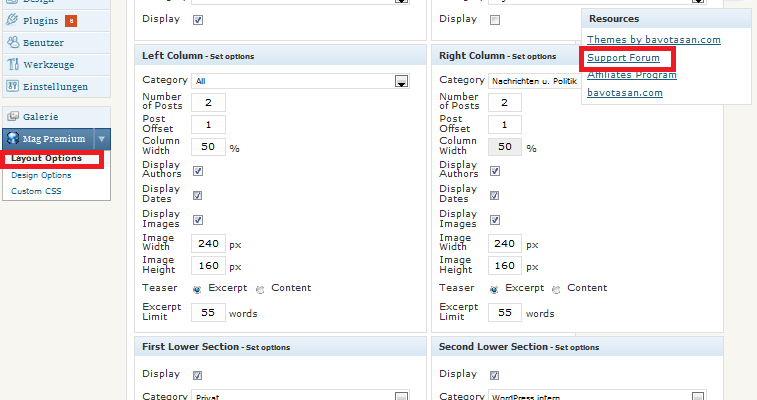757x400 pixels.
Task: Select Excerpt teaser in Right Column
Action: 494,289
